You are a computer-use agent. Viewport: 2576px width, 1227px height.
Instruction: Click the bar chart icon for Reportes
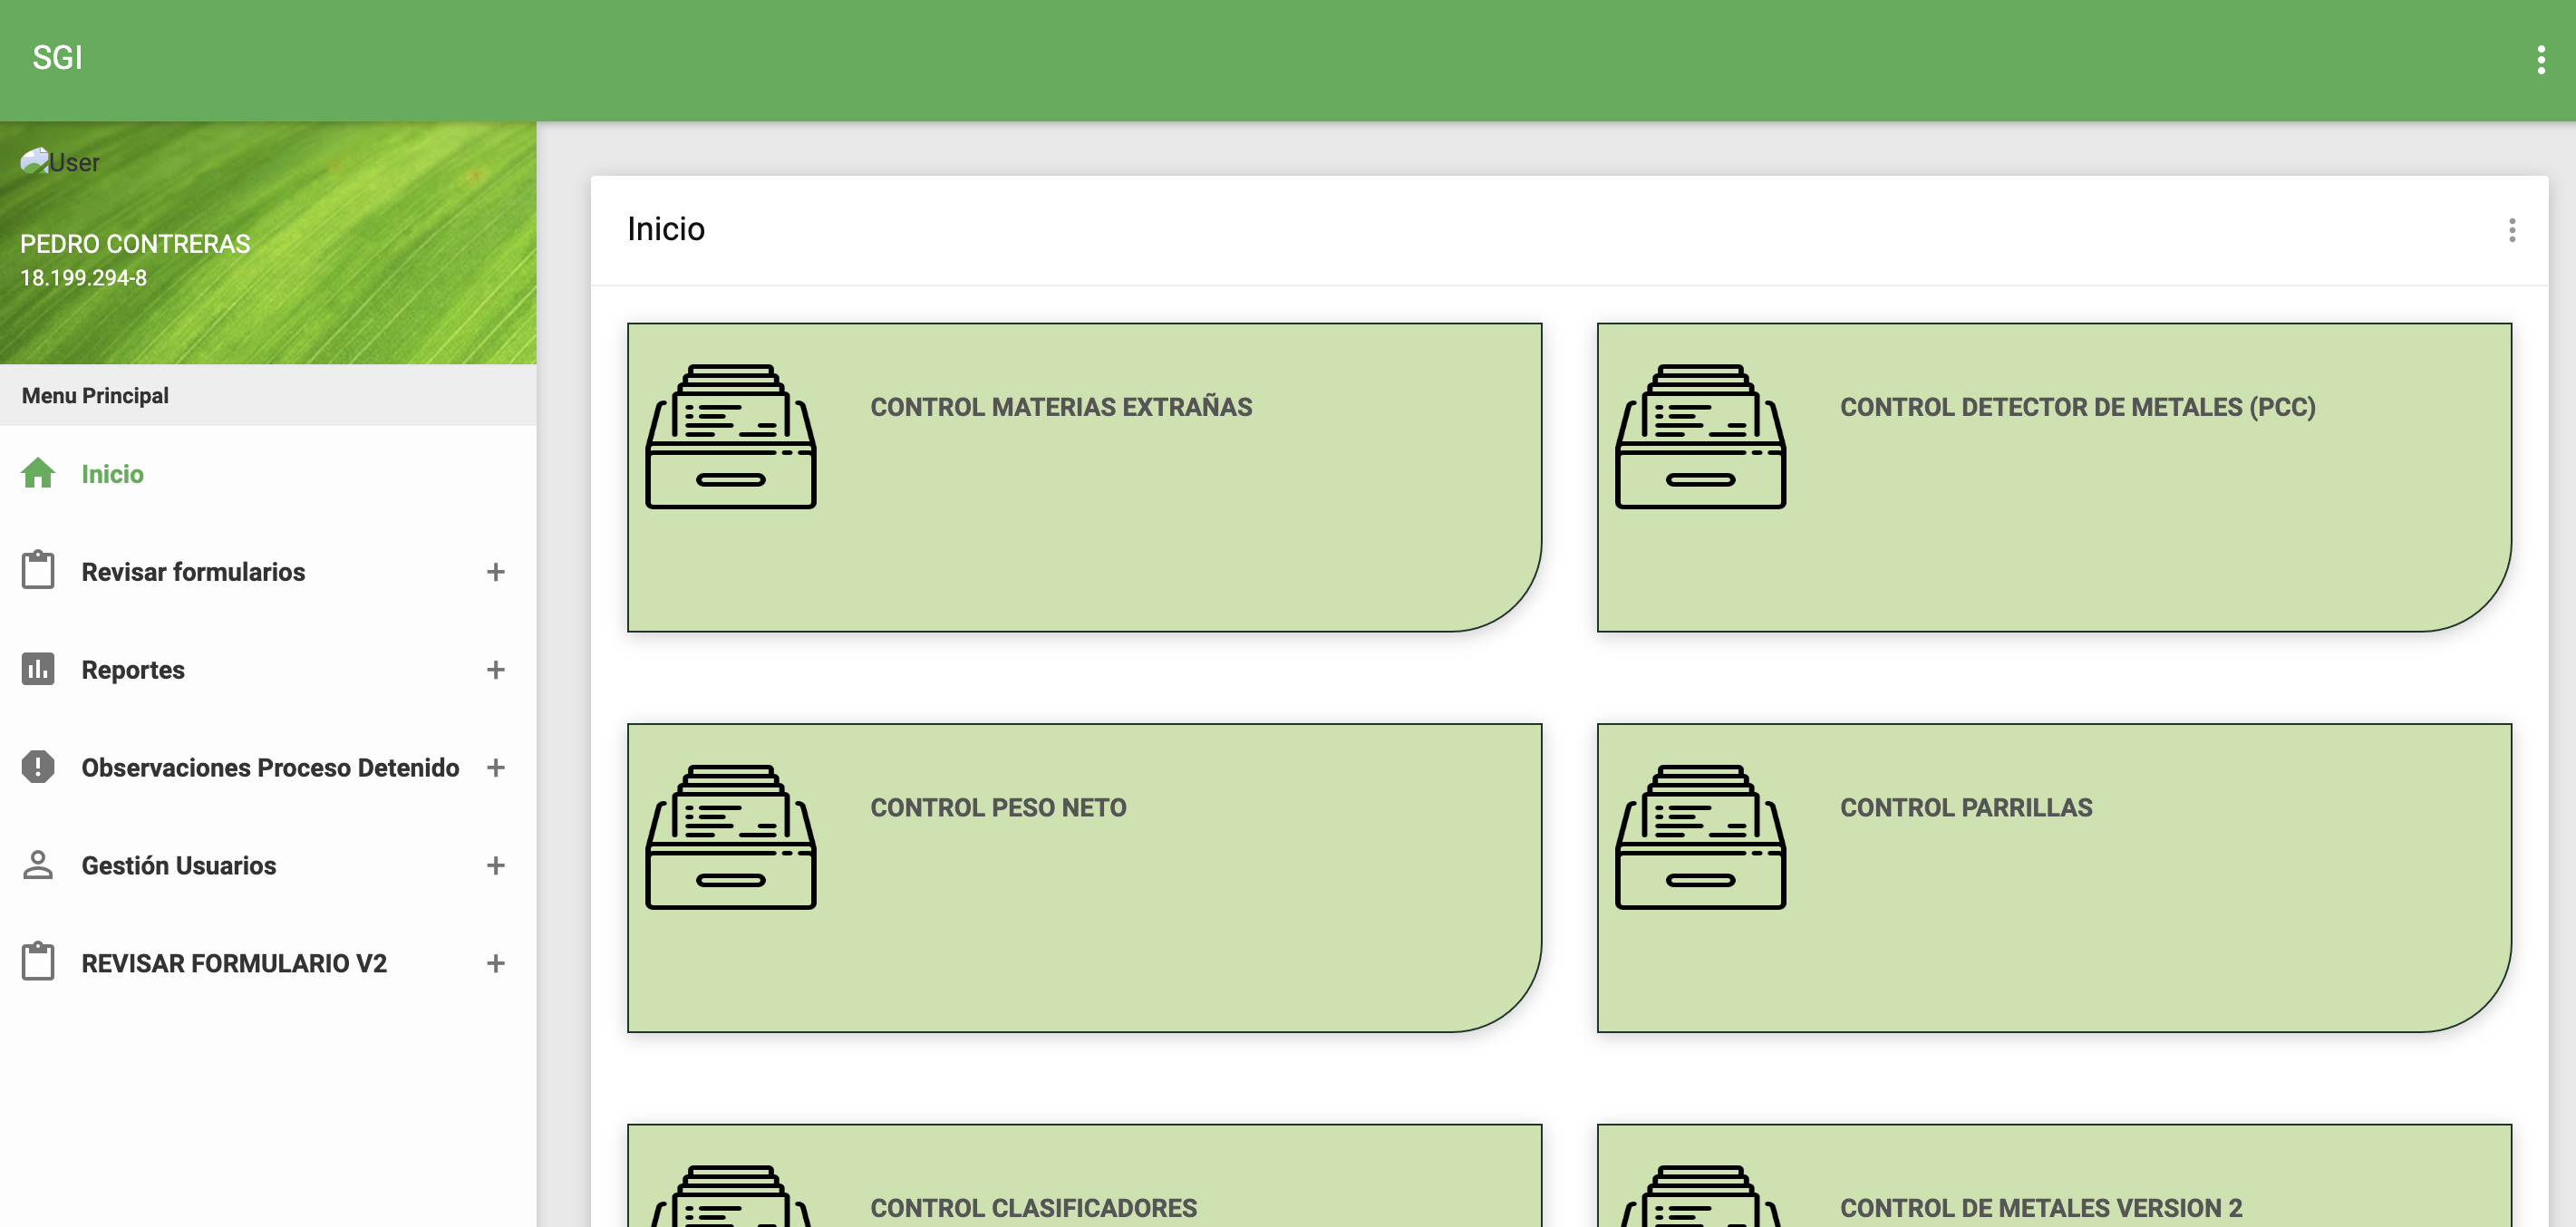click(38, 668)
